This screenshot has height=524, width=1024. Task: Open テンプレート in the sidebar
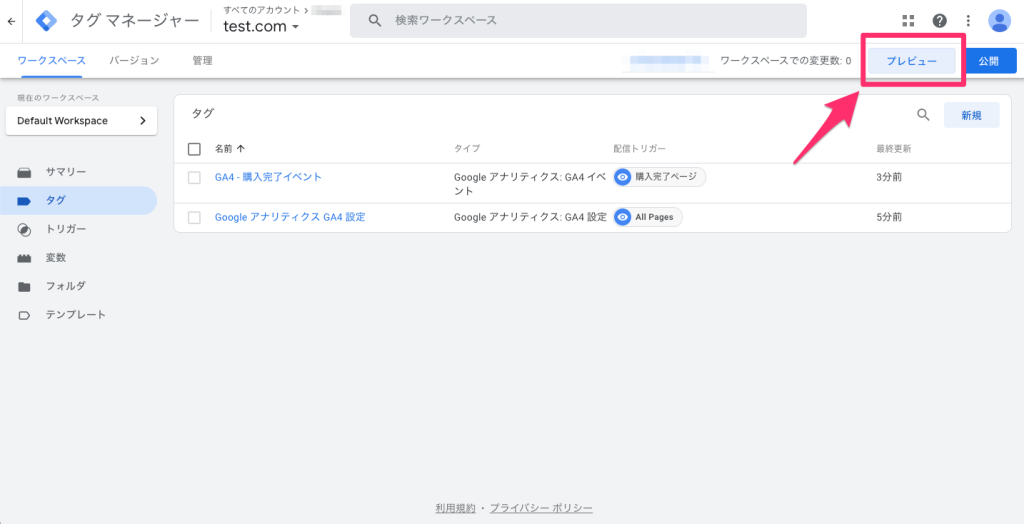[78, 315]
